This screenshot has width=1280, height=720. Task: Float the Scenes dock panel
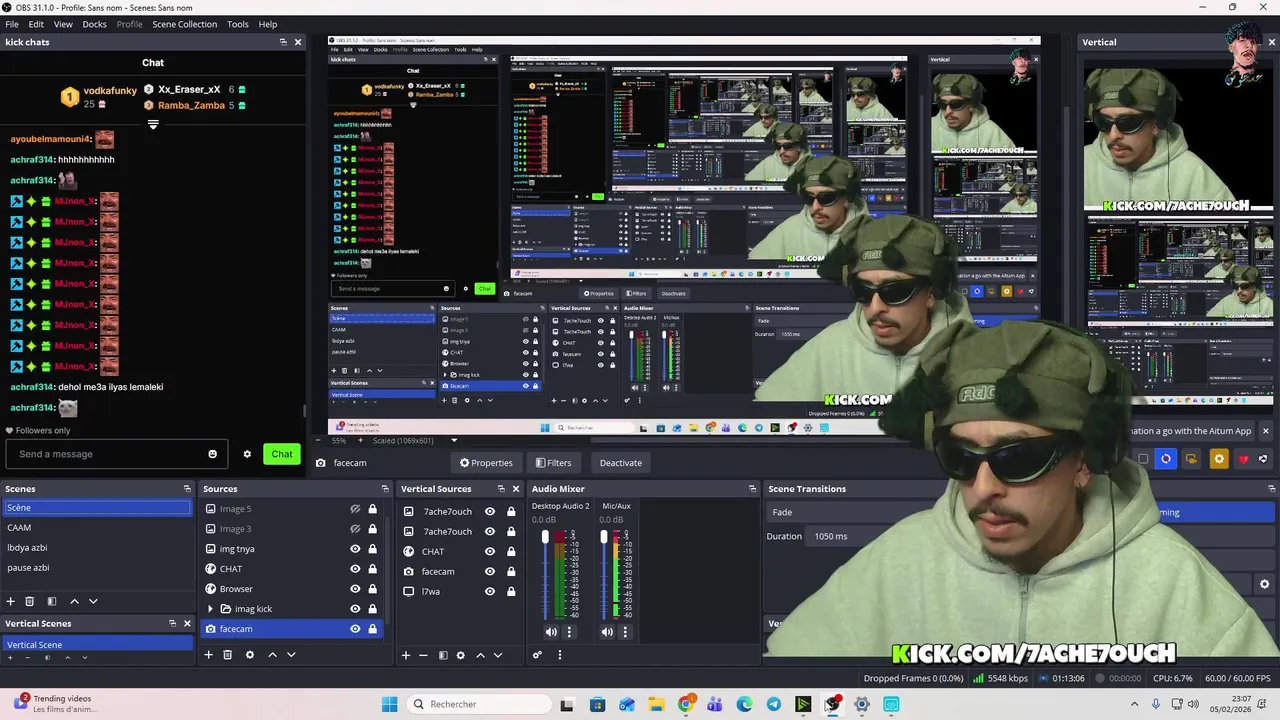click(x=187, y=489)
